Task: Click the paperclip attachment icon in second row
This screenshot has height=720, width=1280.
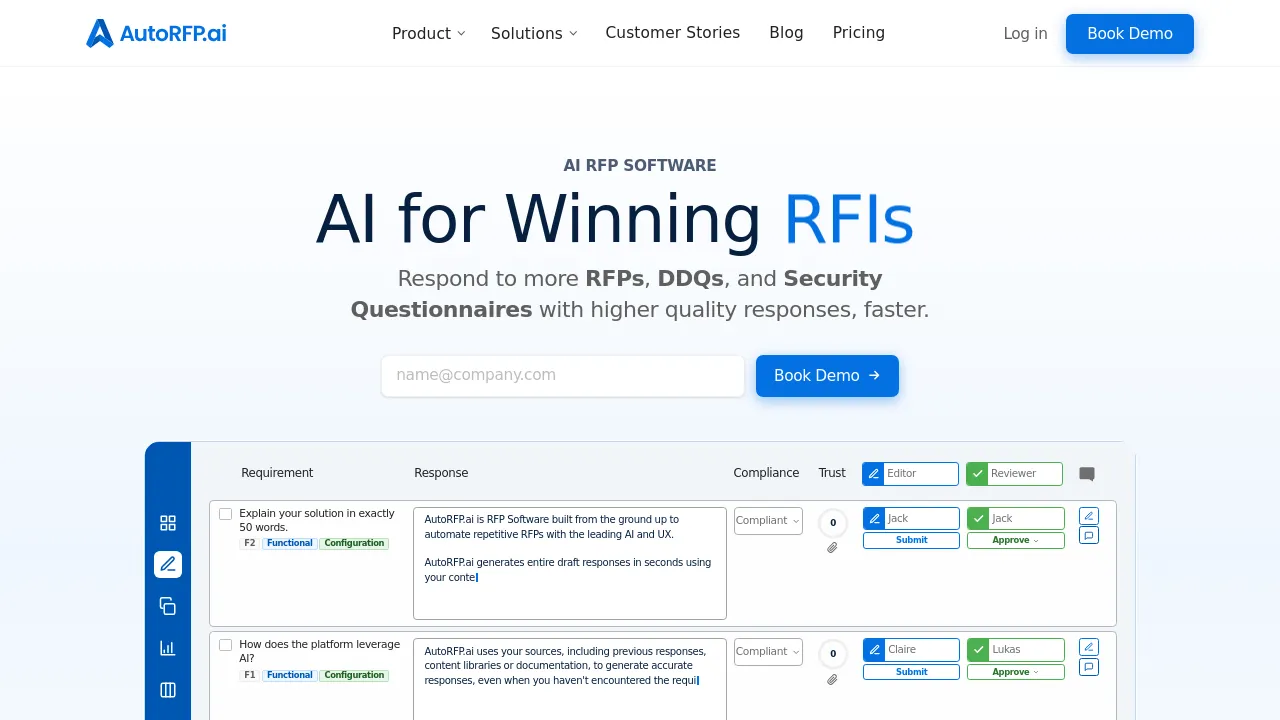Action: pyautogui.click(x=832, y=680)
